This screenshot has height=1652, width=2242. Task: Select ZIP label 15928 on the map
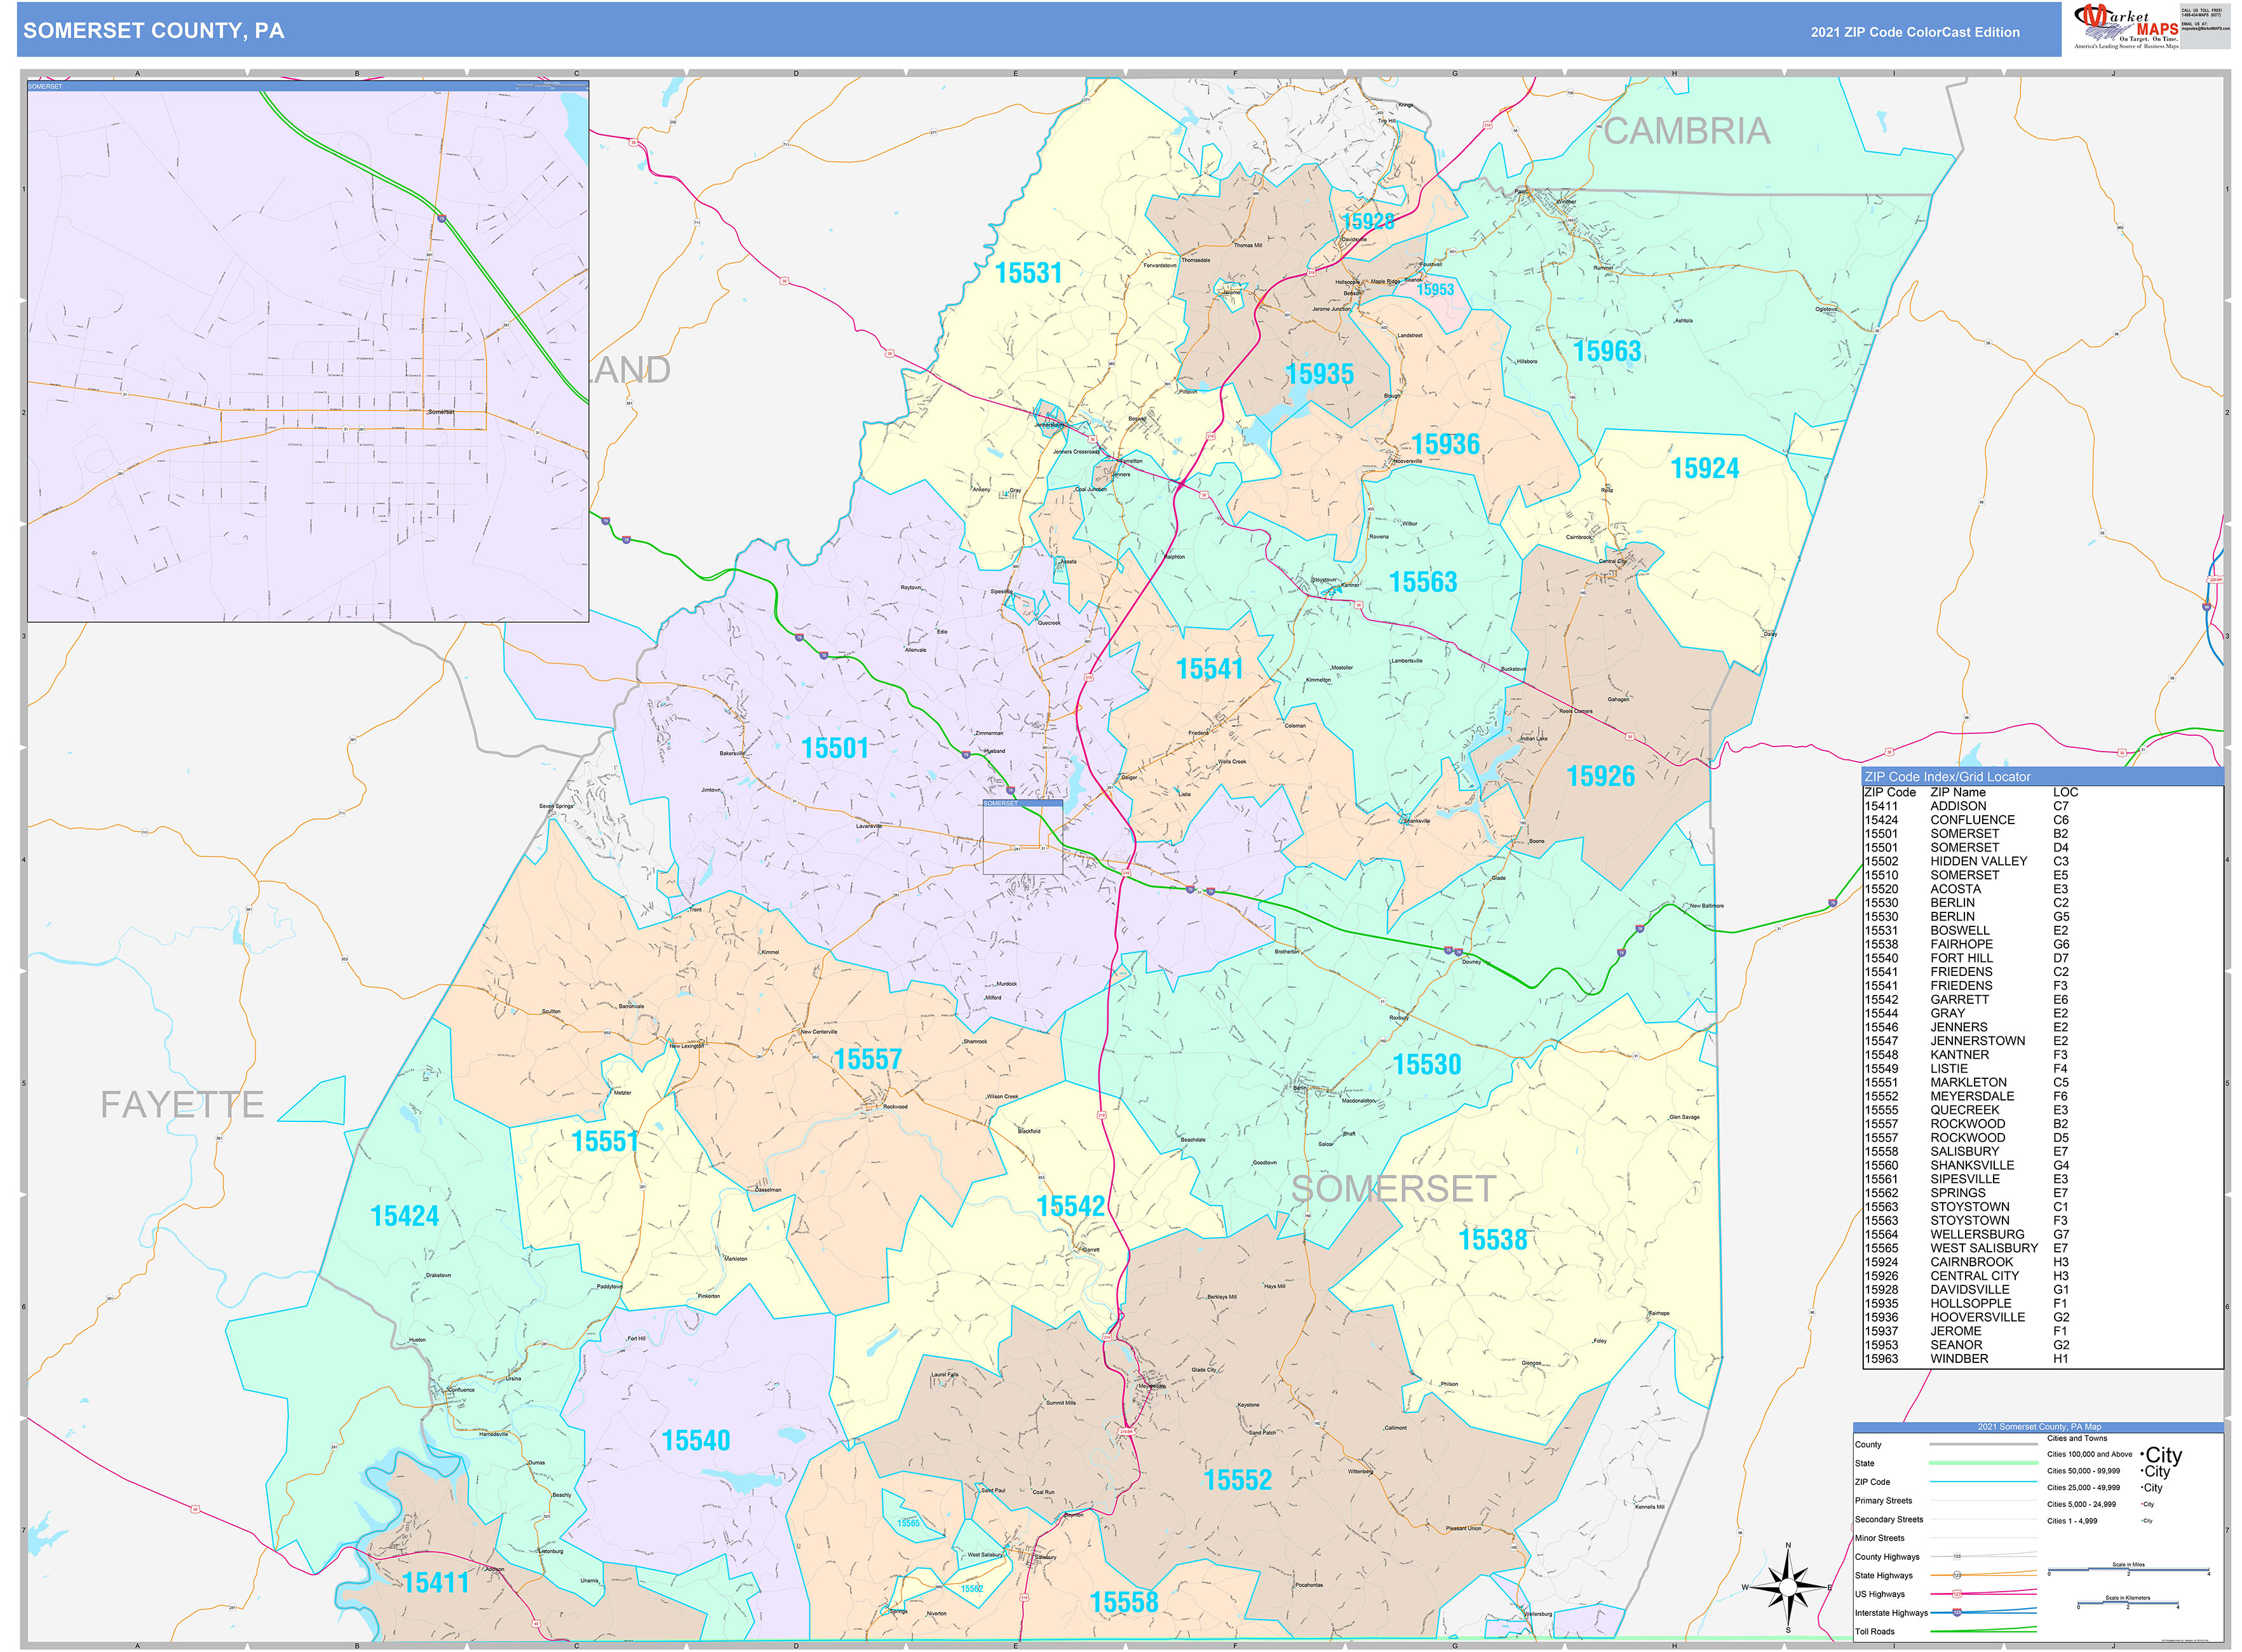pyautogui.click(x=1367, y=221)
